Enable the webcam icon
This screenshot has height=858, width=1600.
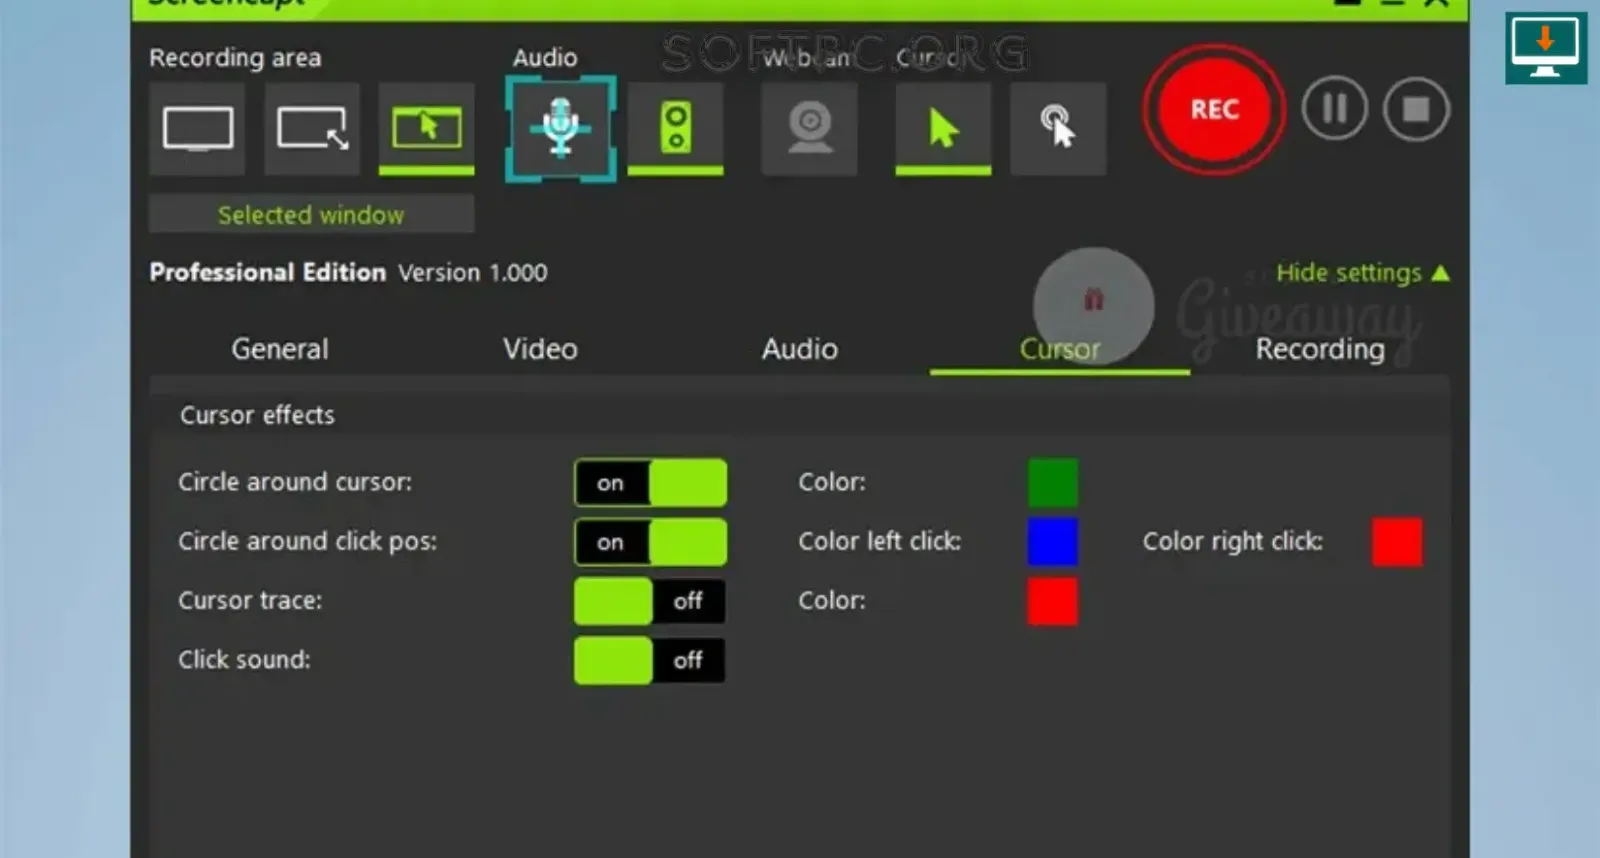coord(809,129)
